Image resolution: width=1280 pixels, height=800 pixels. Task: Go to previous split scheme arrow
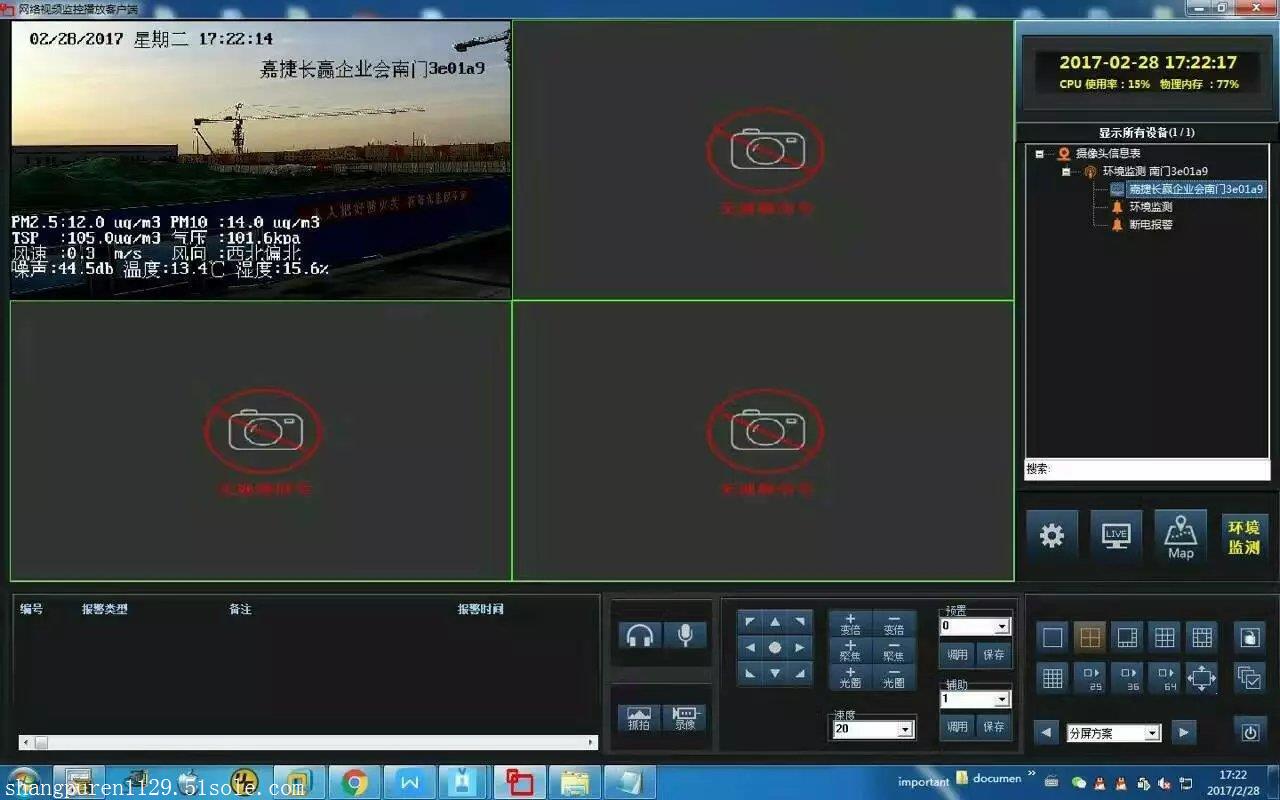coord(1046,733)
